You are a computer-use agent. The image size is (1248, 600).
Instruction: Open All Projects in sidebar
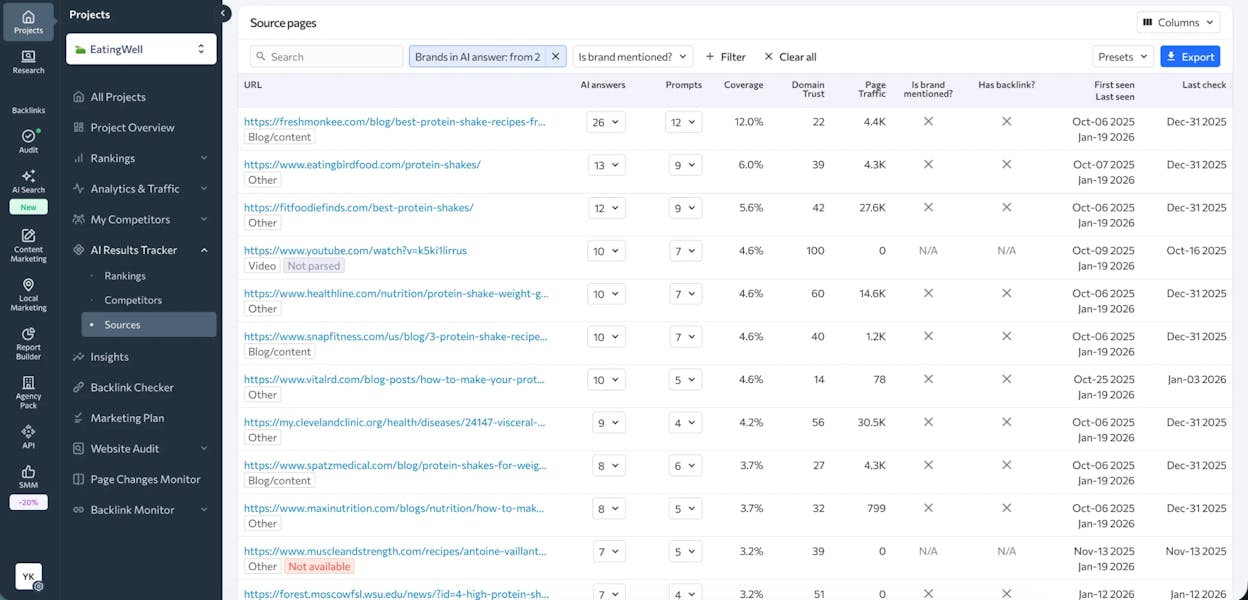tap(118, 97)
